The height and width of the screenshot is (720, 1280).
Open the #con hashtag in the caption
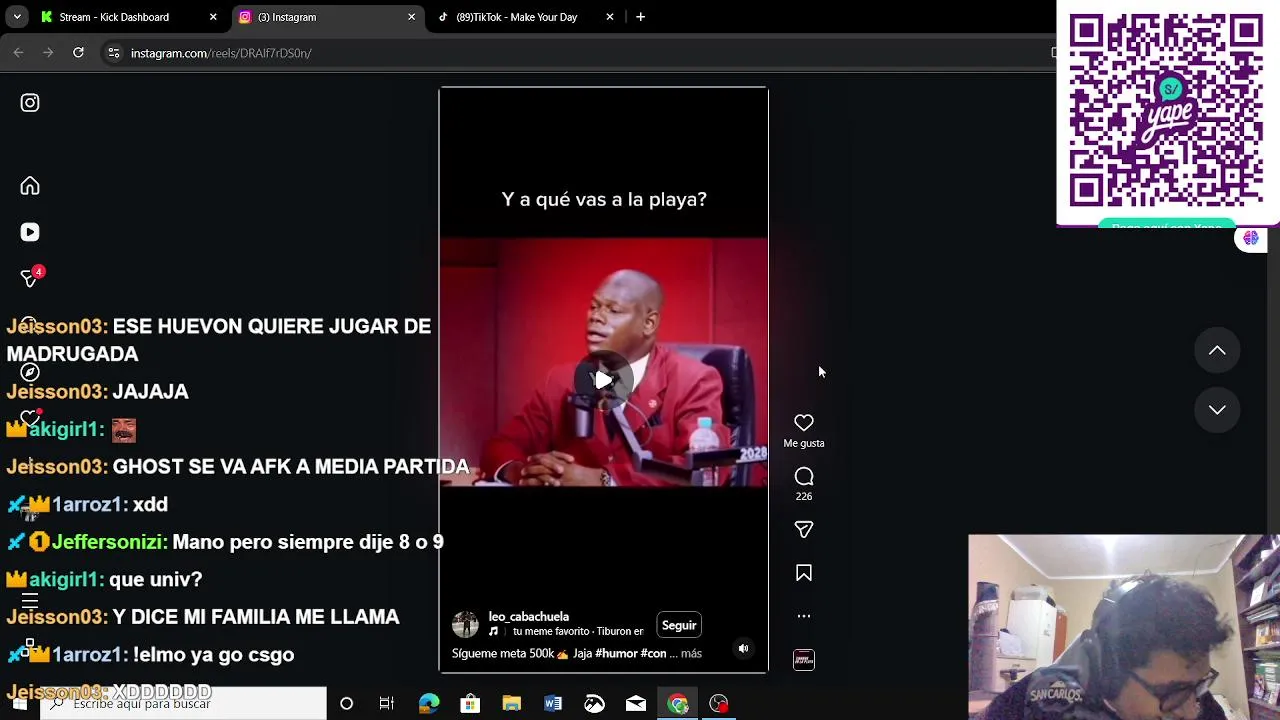pyautogui.click(x=653, y=653)
